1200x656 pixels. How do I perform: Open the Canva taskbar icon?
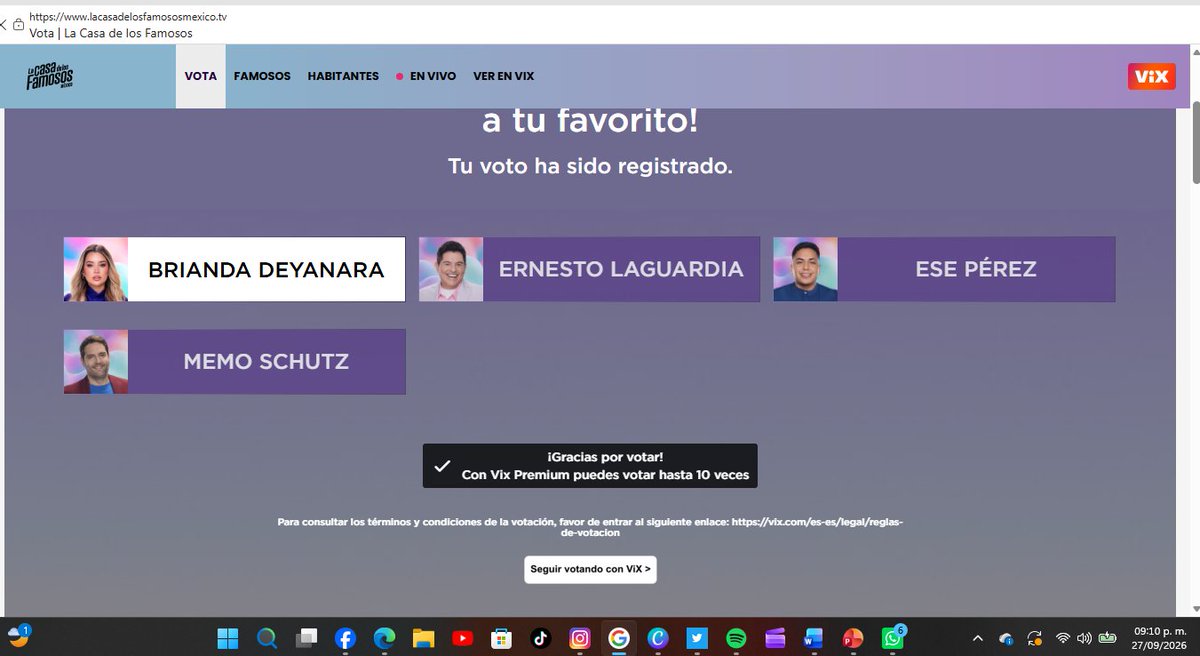pyautogui.click(x=657, y=638)
